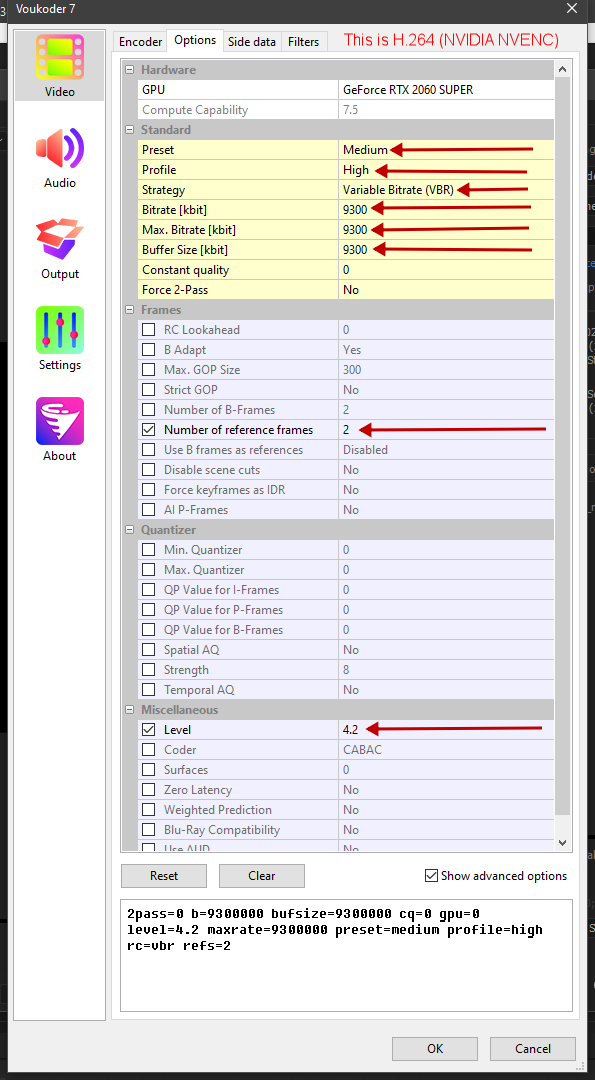Screen dimensions: 595x1080
Task: Open the Output section icon
Action: 60,240
